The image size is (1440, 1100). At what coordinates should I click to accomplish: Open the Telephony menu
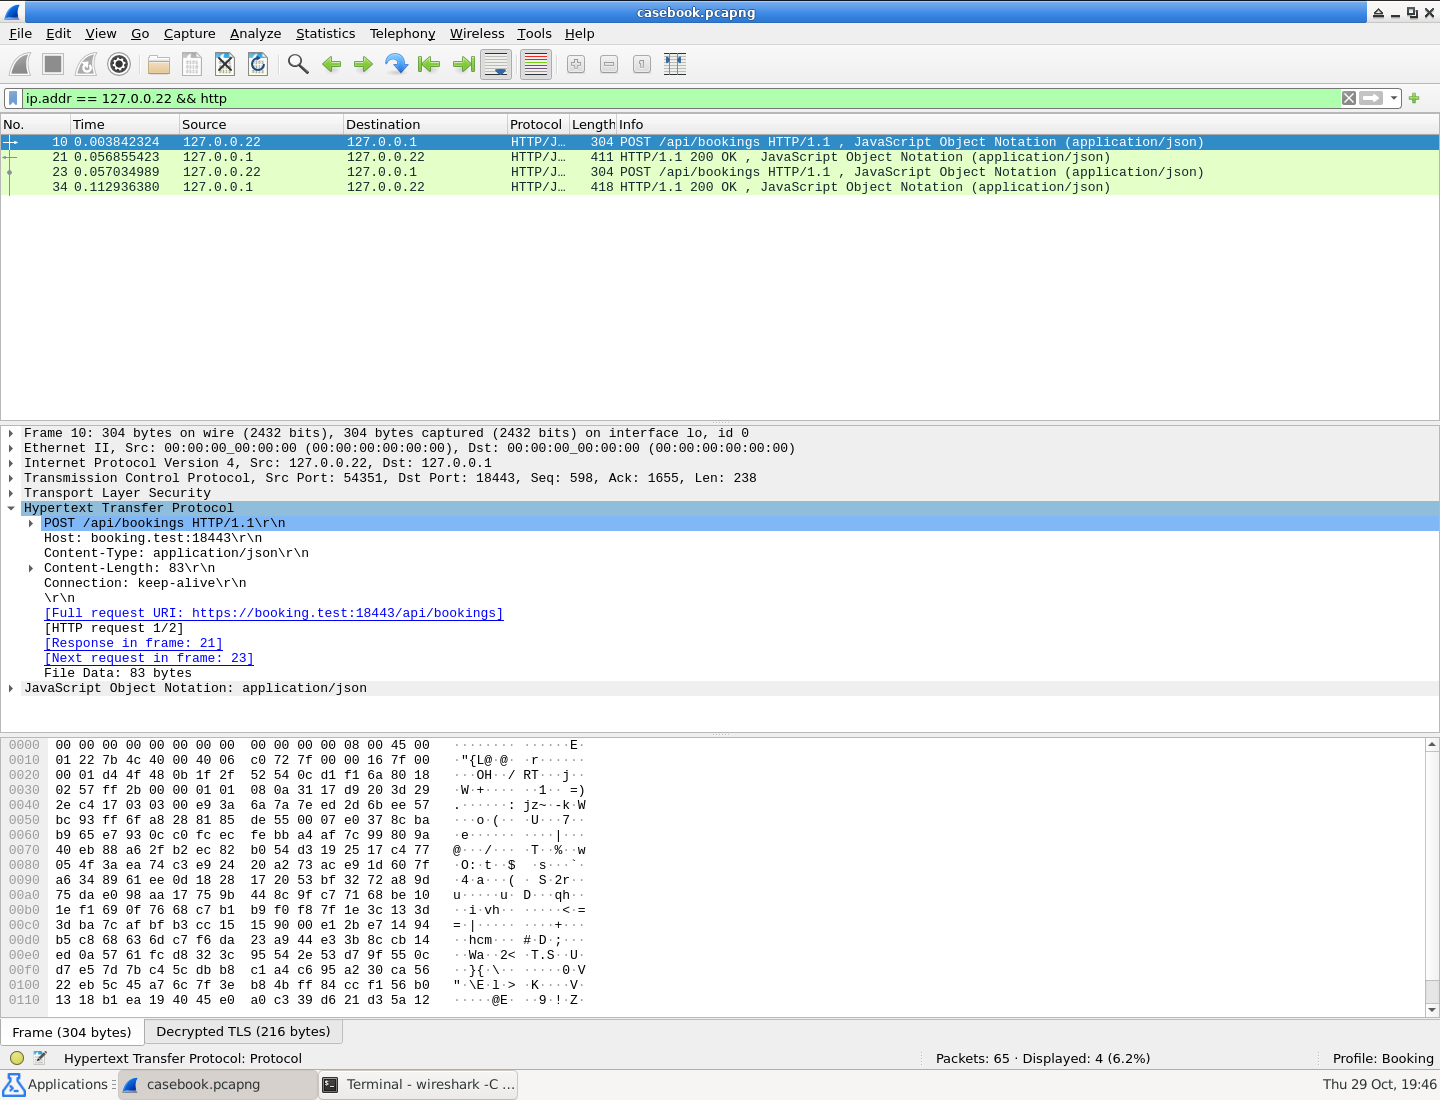pos(402,33)
